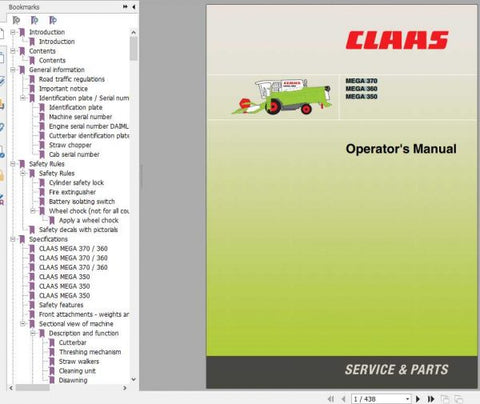Click the MEGA 370 model text on cover
This screenshot has width=480, height=404.
click(x=361, y=81)
